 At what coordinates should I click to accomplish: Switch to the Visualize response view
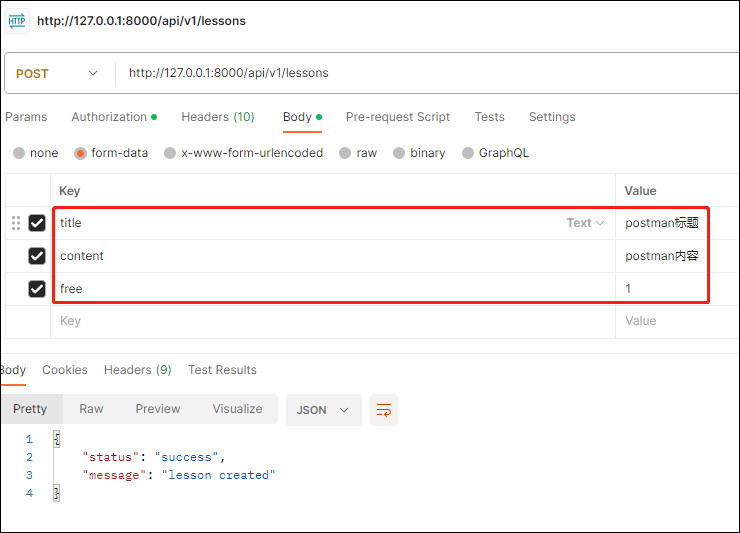click(237, 409)
